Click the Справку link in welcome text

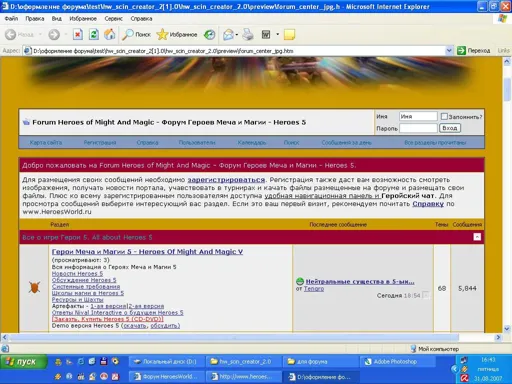click(428, 204)
